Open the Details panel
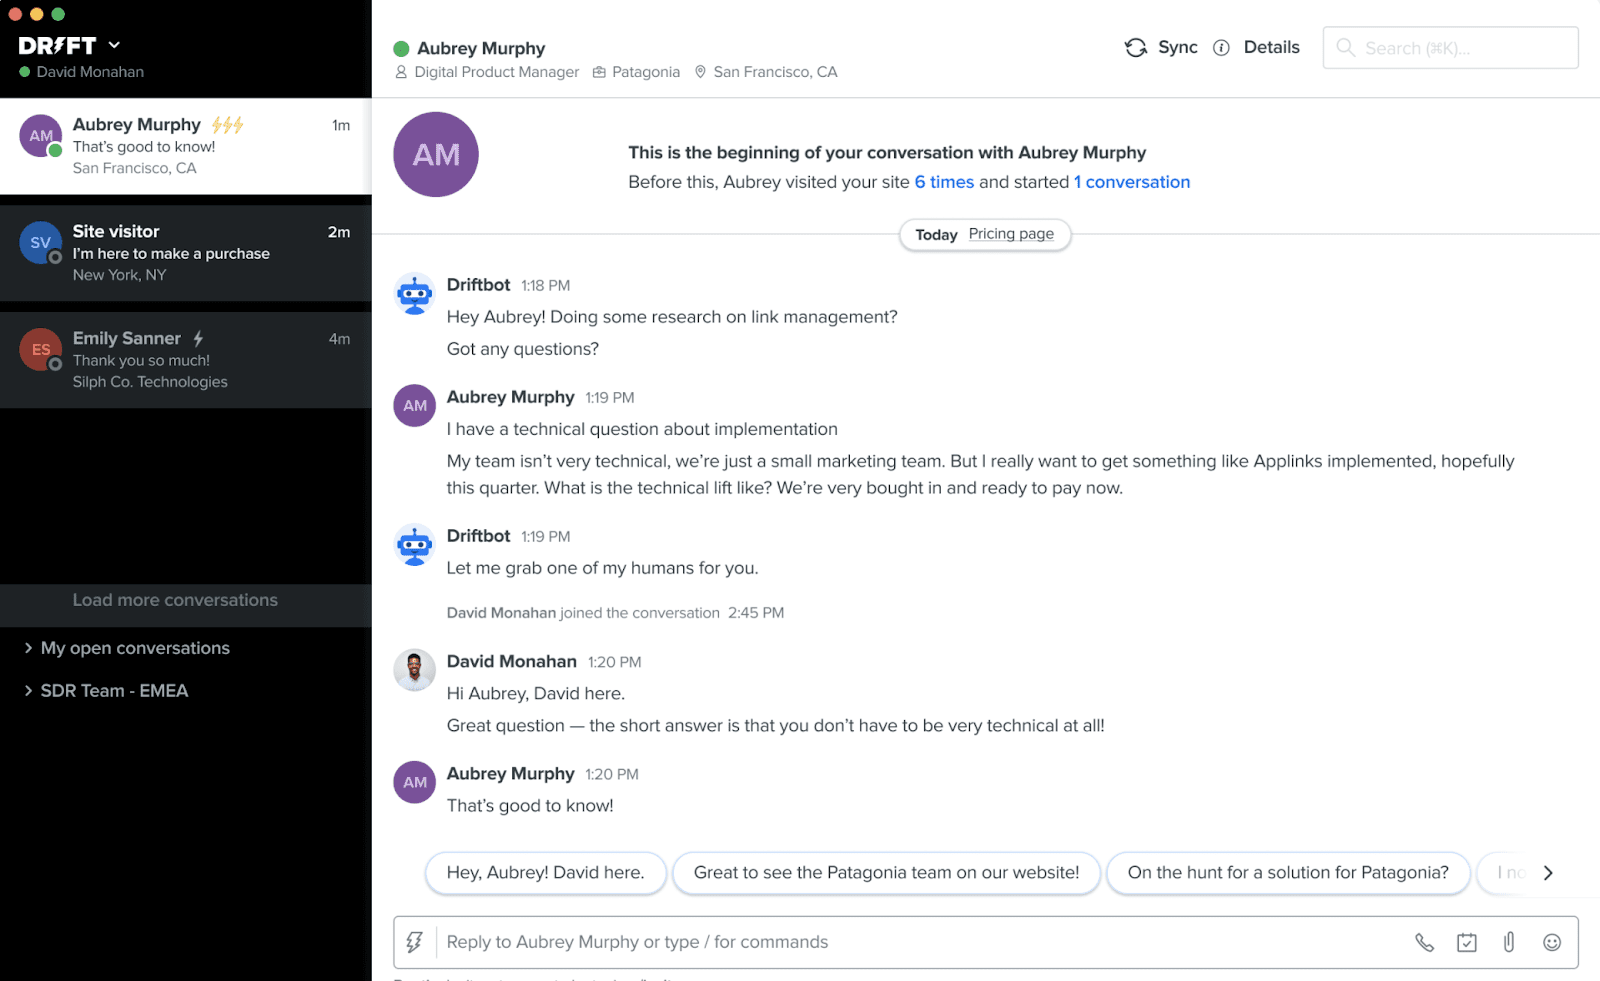Viewport: 1600px width, 981px height. (1272, 47)
